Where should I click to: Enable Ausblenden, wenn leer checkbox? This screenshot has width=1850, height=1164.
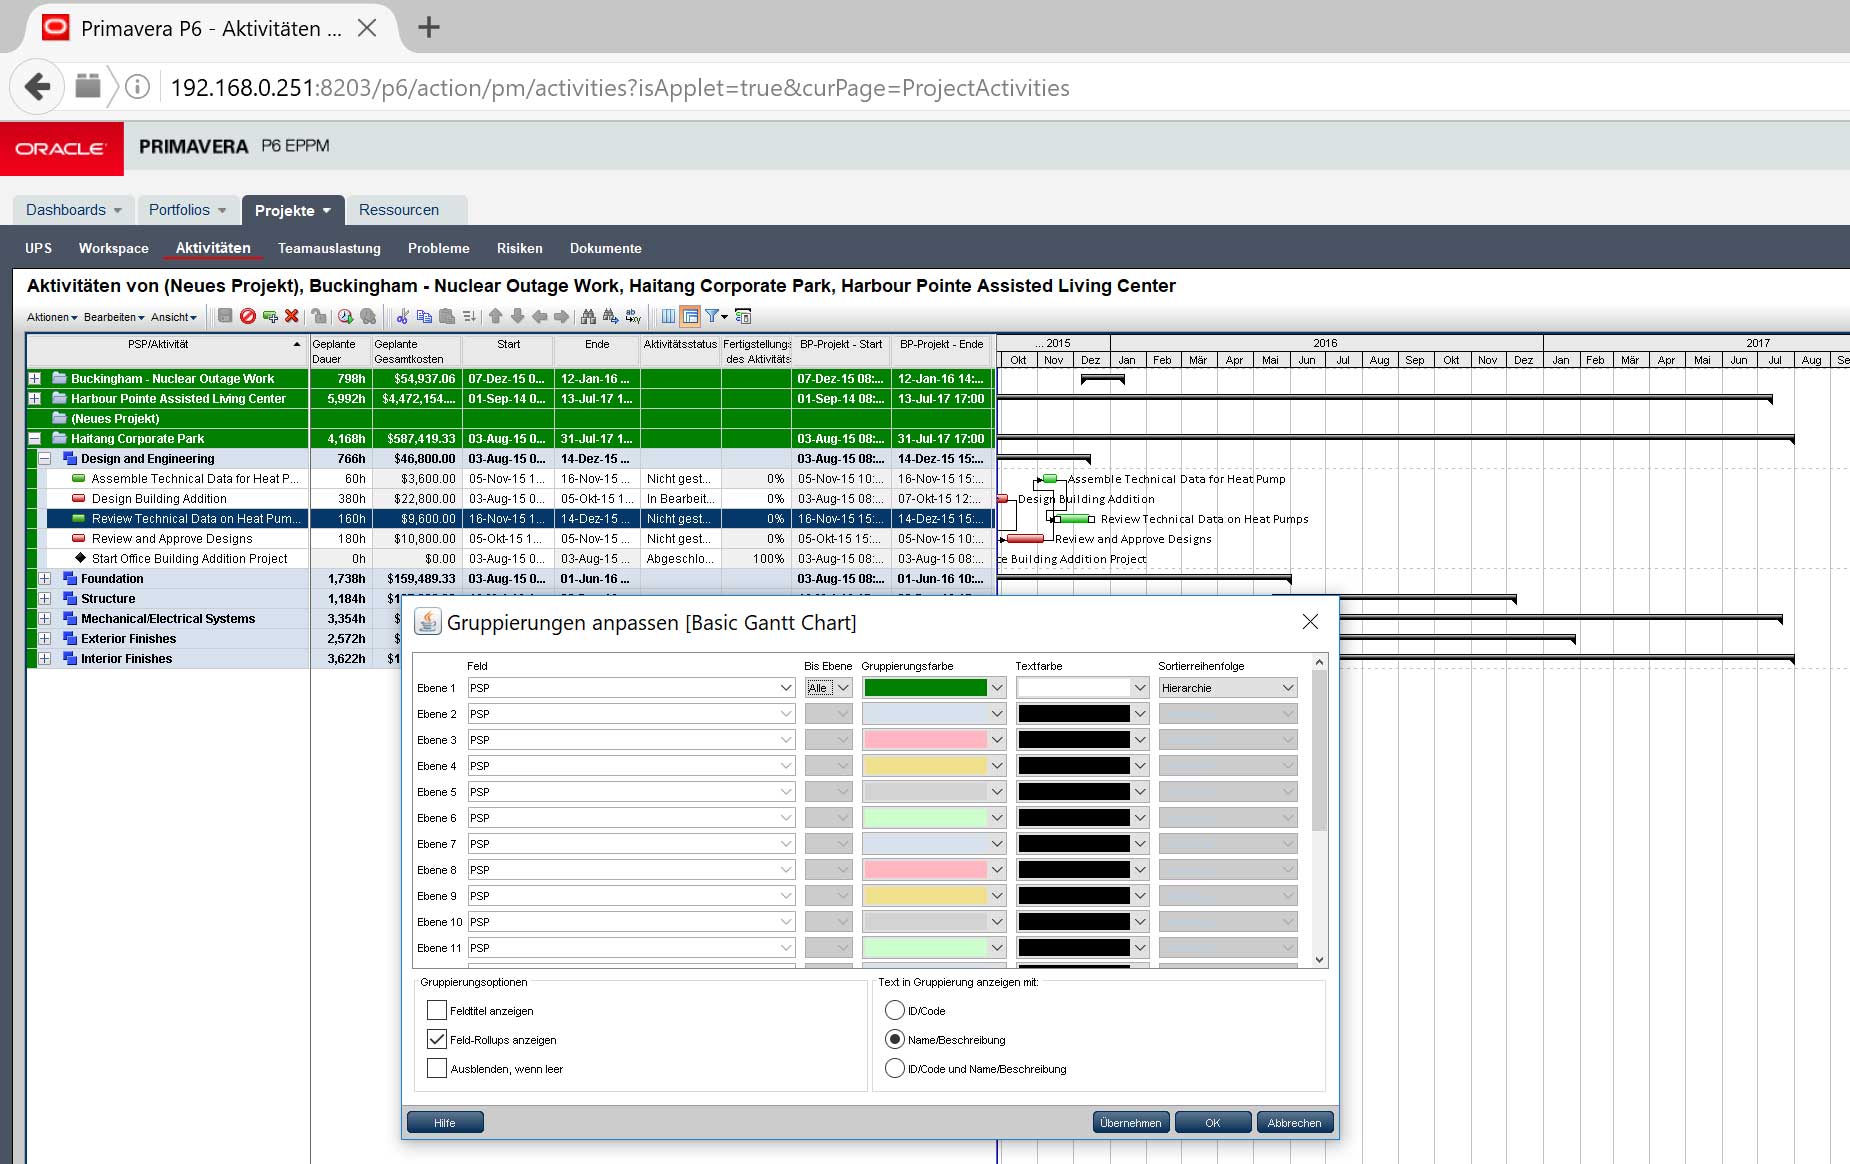click(x=437, y=1068)
